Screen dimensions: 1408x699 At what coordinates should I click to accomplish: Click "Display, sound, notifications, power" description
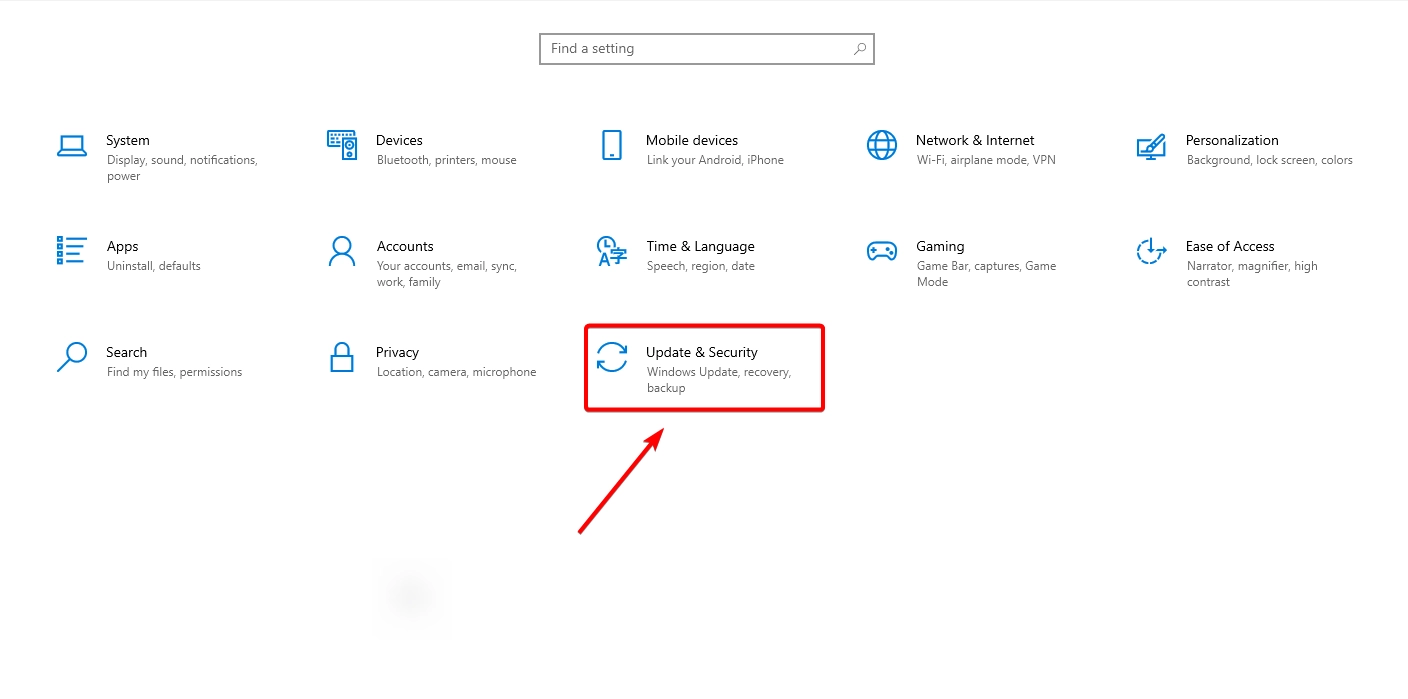[x=182, y=168]
